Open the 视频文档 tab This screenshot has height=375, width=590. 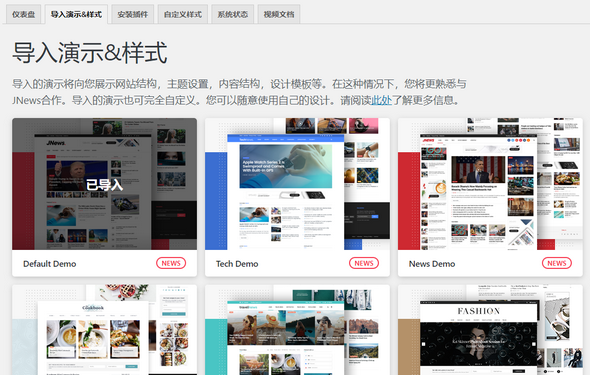click(279, 14)
